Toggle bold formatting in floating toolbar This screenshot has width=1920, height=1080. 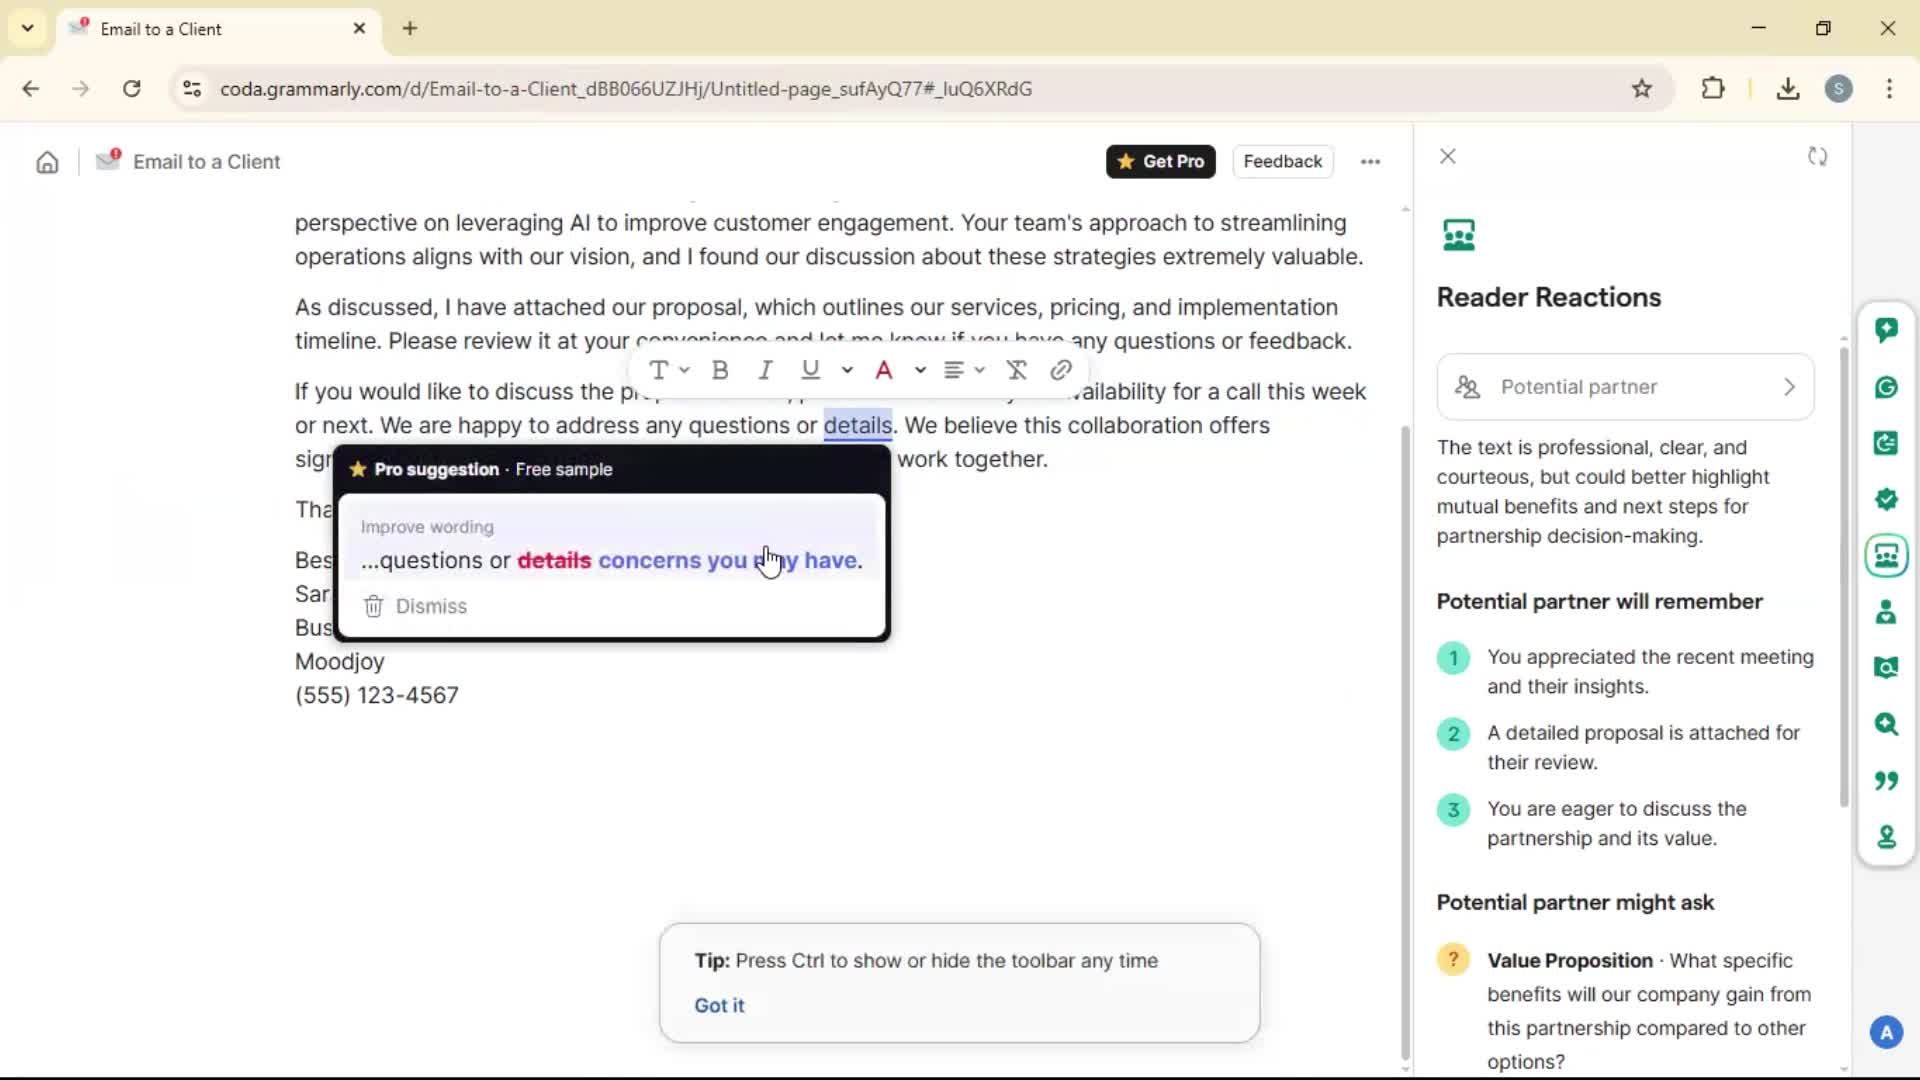[x=719, y=371]
